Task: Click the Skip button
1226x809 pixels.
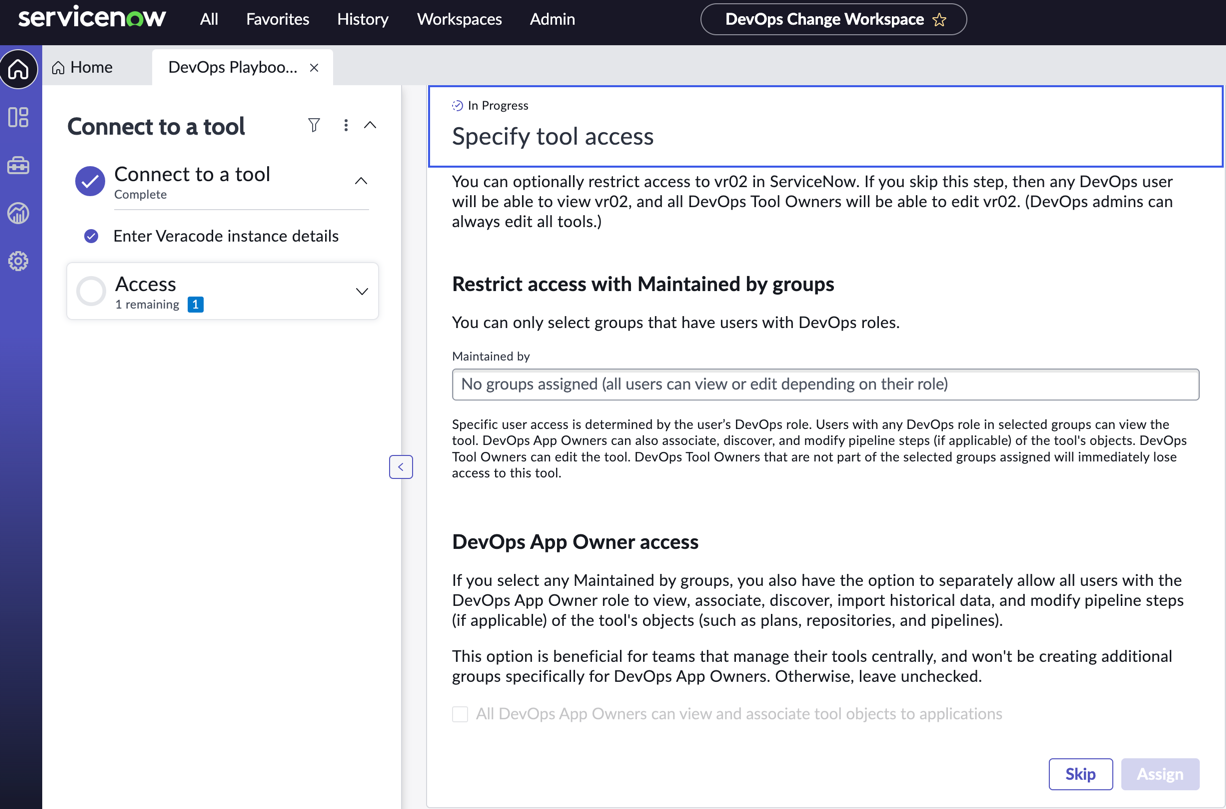Action: [1080, 774]
